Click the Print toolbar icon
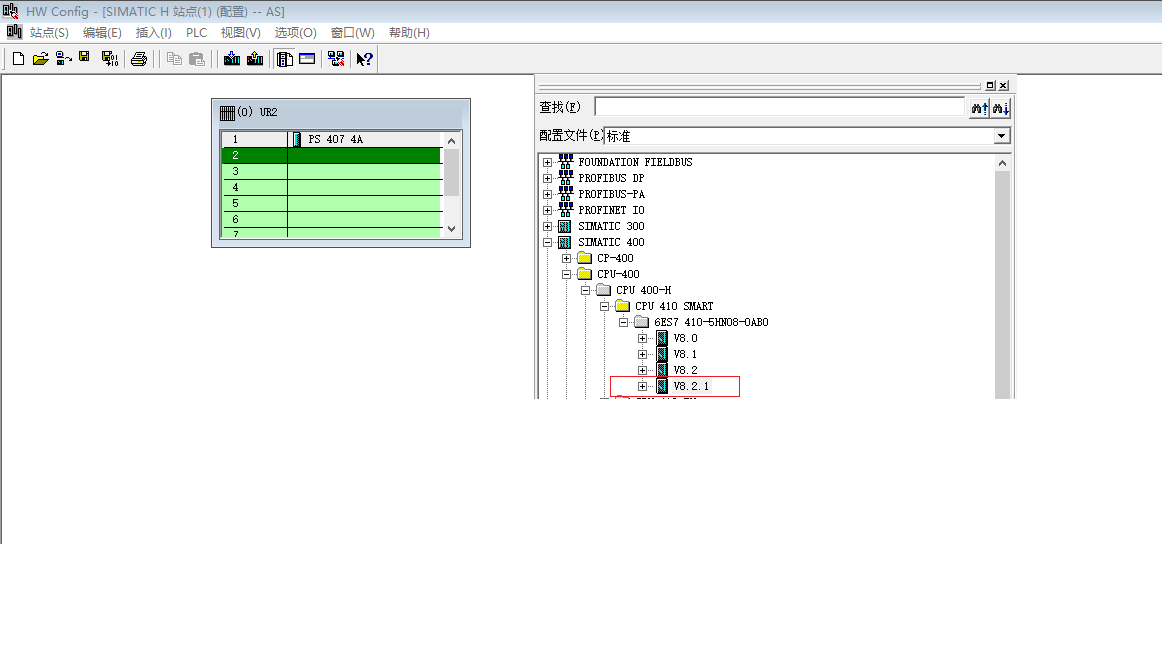The image size is (1162, 648). [x=139, y=59]
